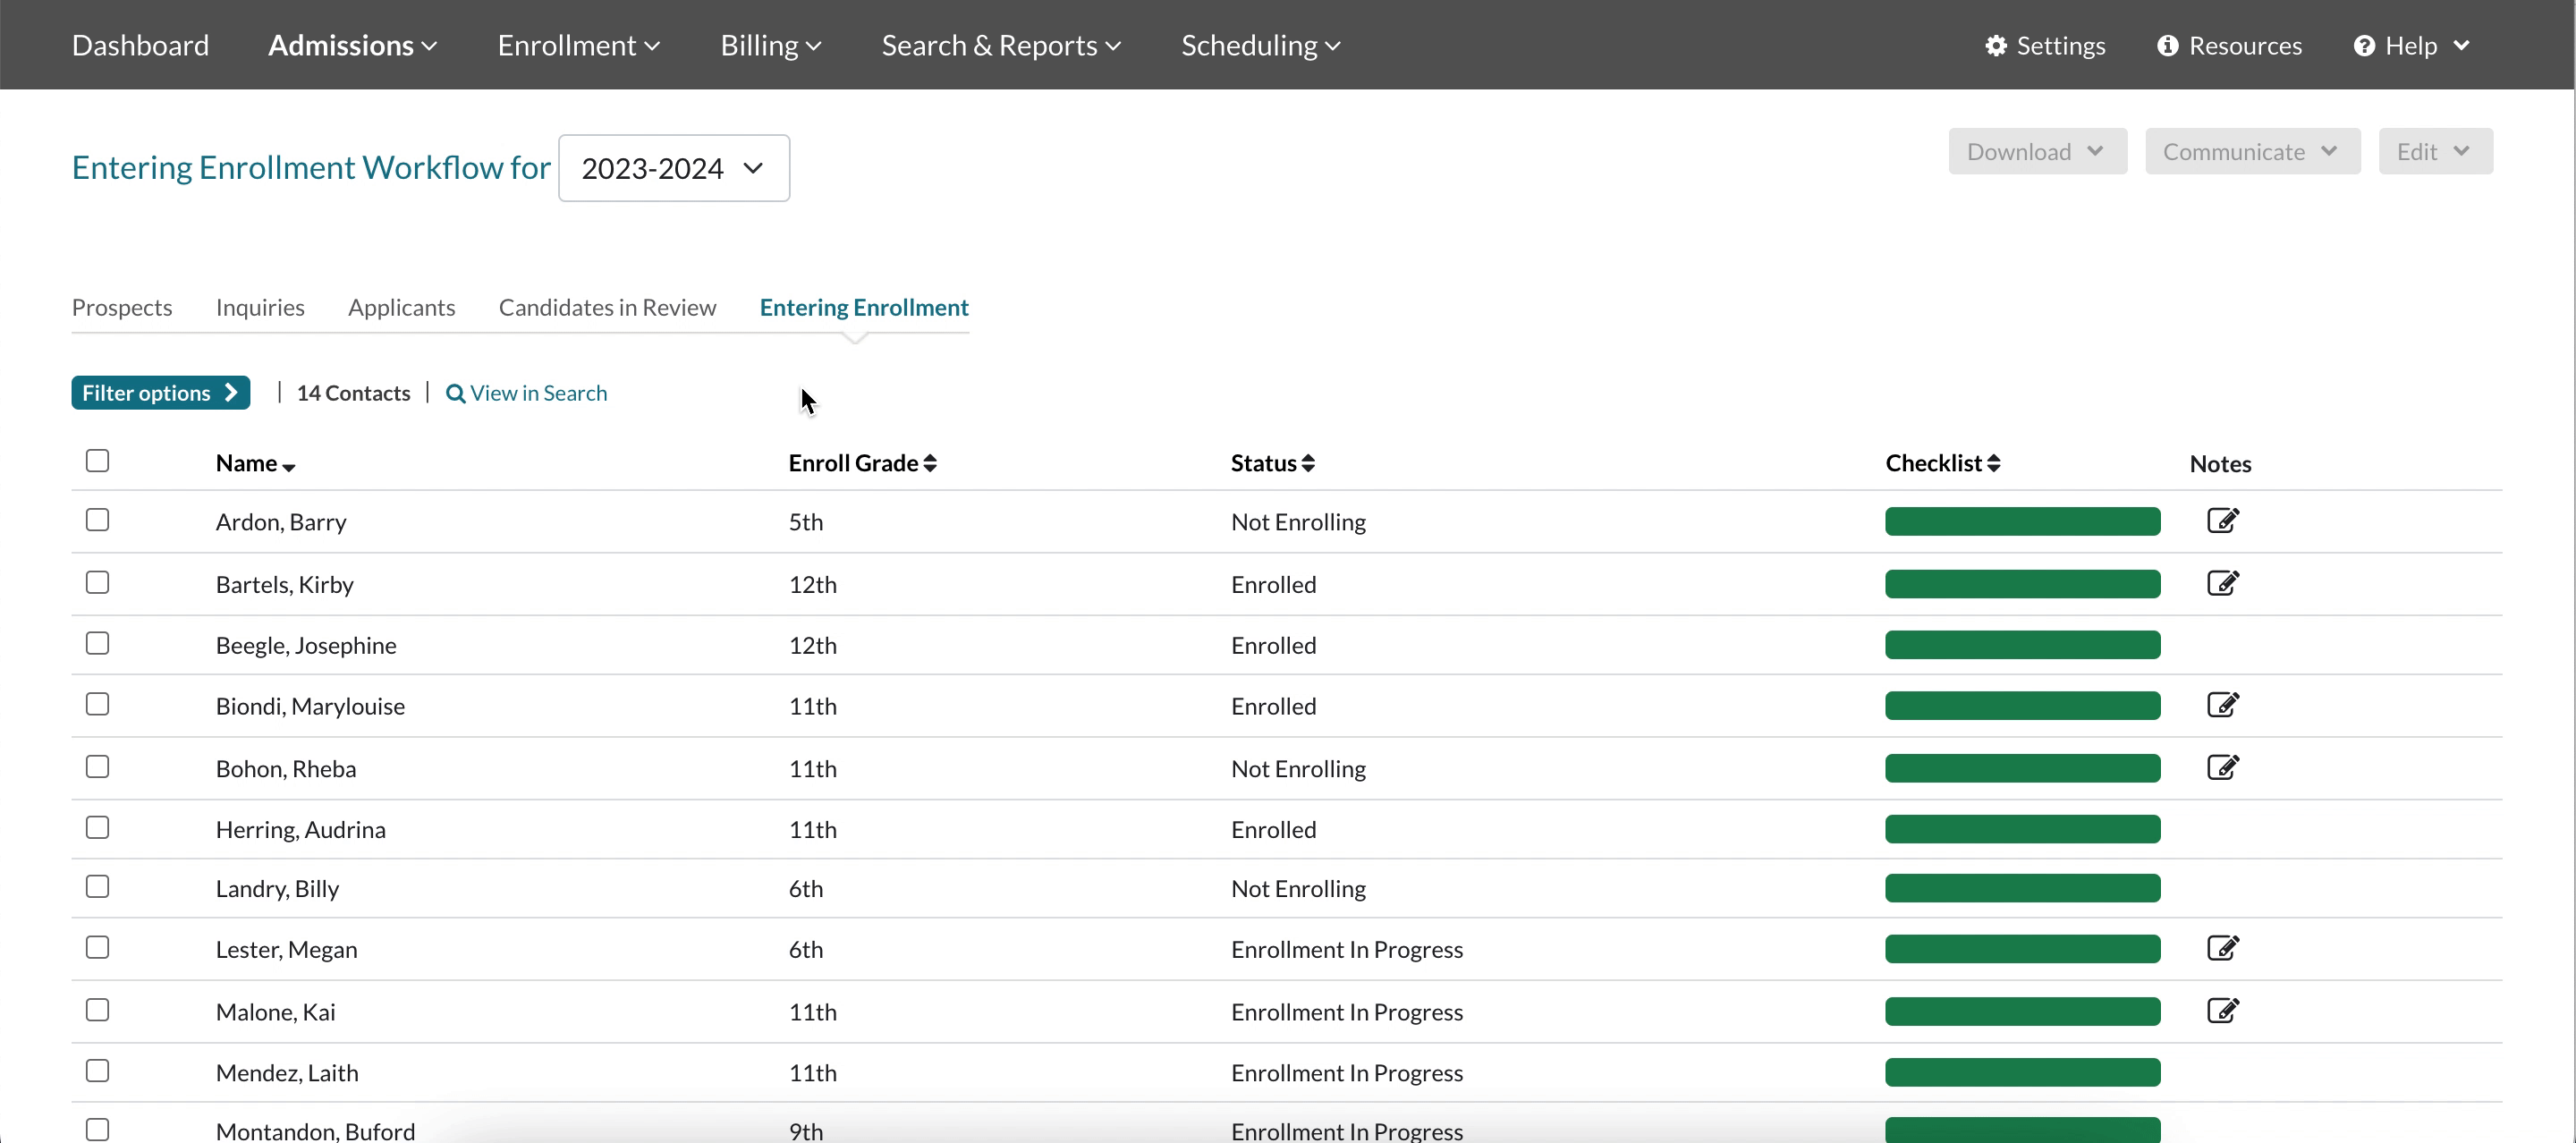Viewport: 2576px width, 1143px height.
Task: Click the Settings gear icon
Action: [x=1996, y=46]
